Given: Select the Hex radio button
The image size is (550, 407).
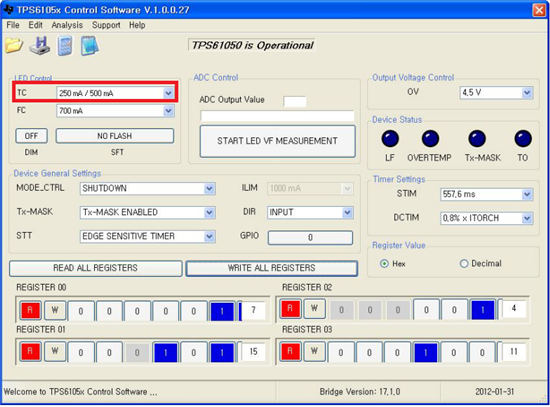Looking at the screenshot, I should click(x=384, y=263).
